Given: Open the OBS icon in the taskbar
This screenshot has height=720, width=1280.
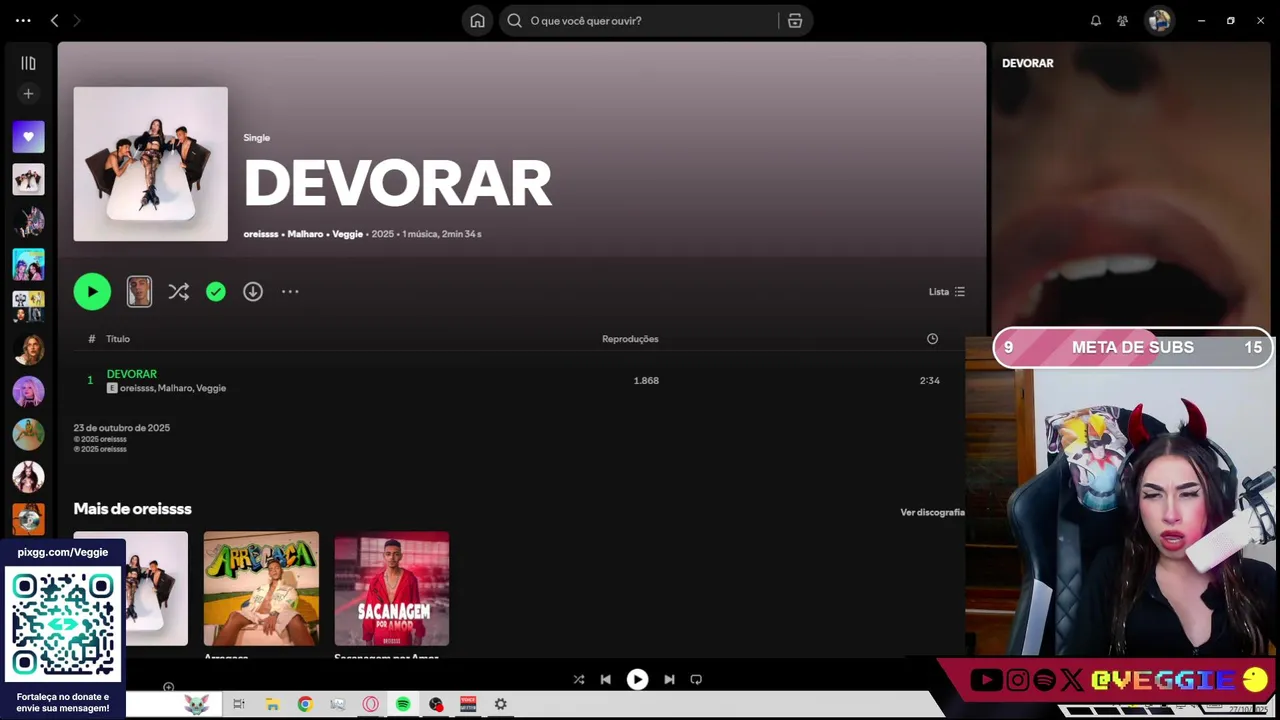Looking at the screenshot, I should [x=436, y=704].
